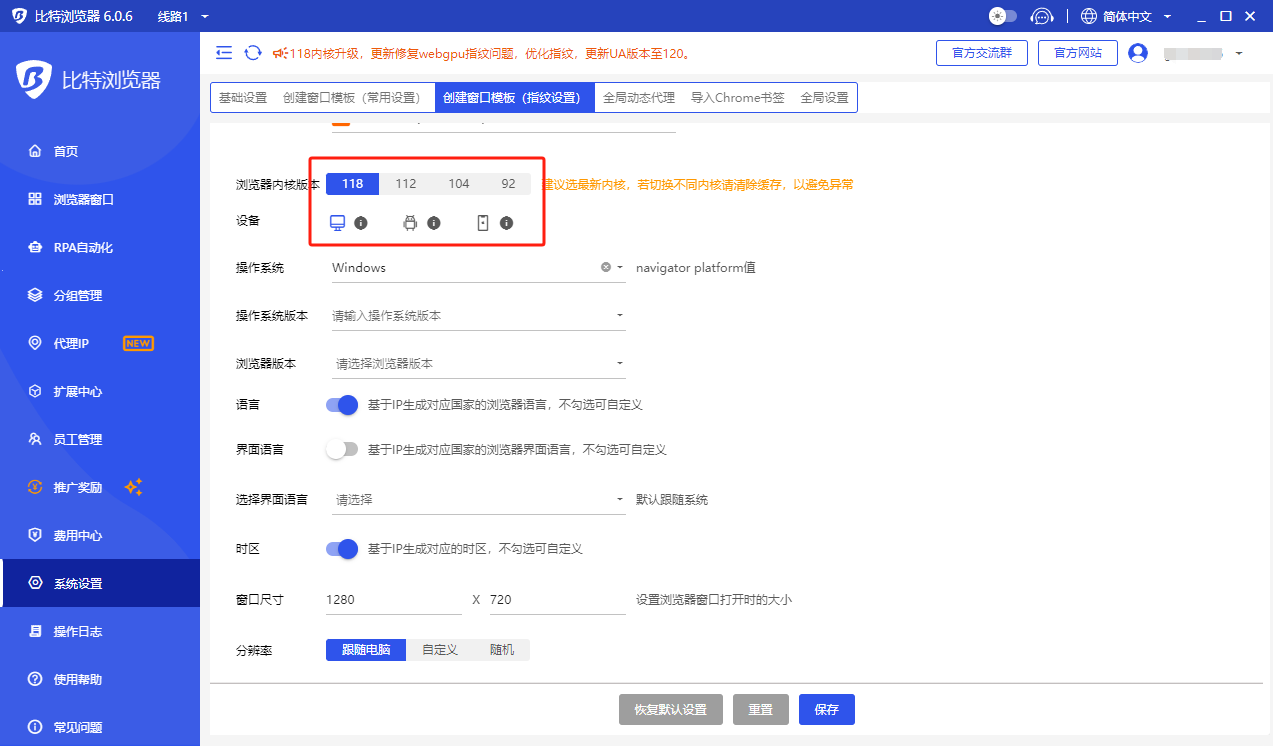Open the 操作系统版本 dropdown
Viewport: 1273px width, 746px height.
coord(478,316)
